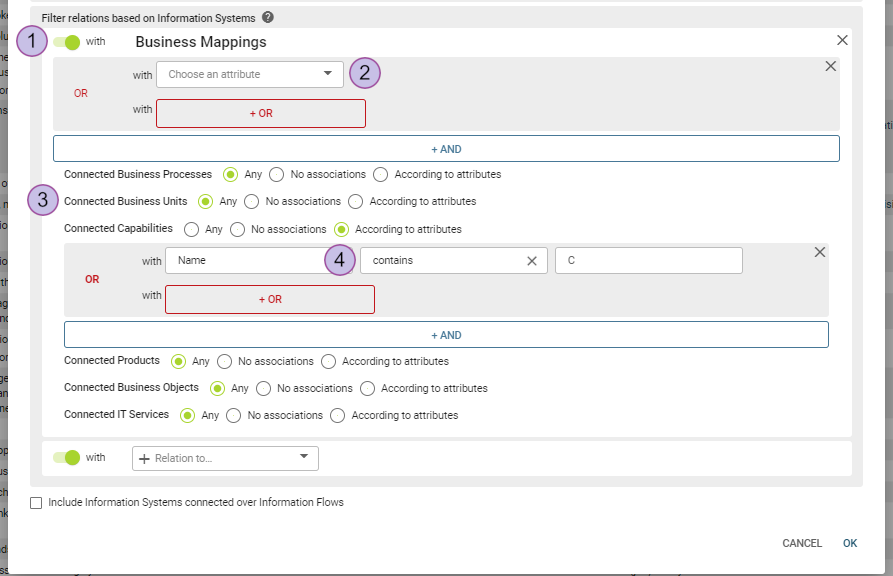Click the value field containing 'C'
The width and height of the screenshot is (893, 576).
[648, 261]
